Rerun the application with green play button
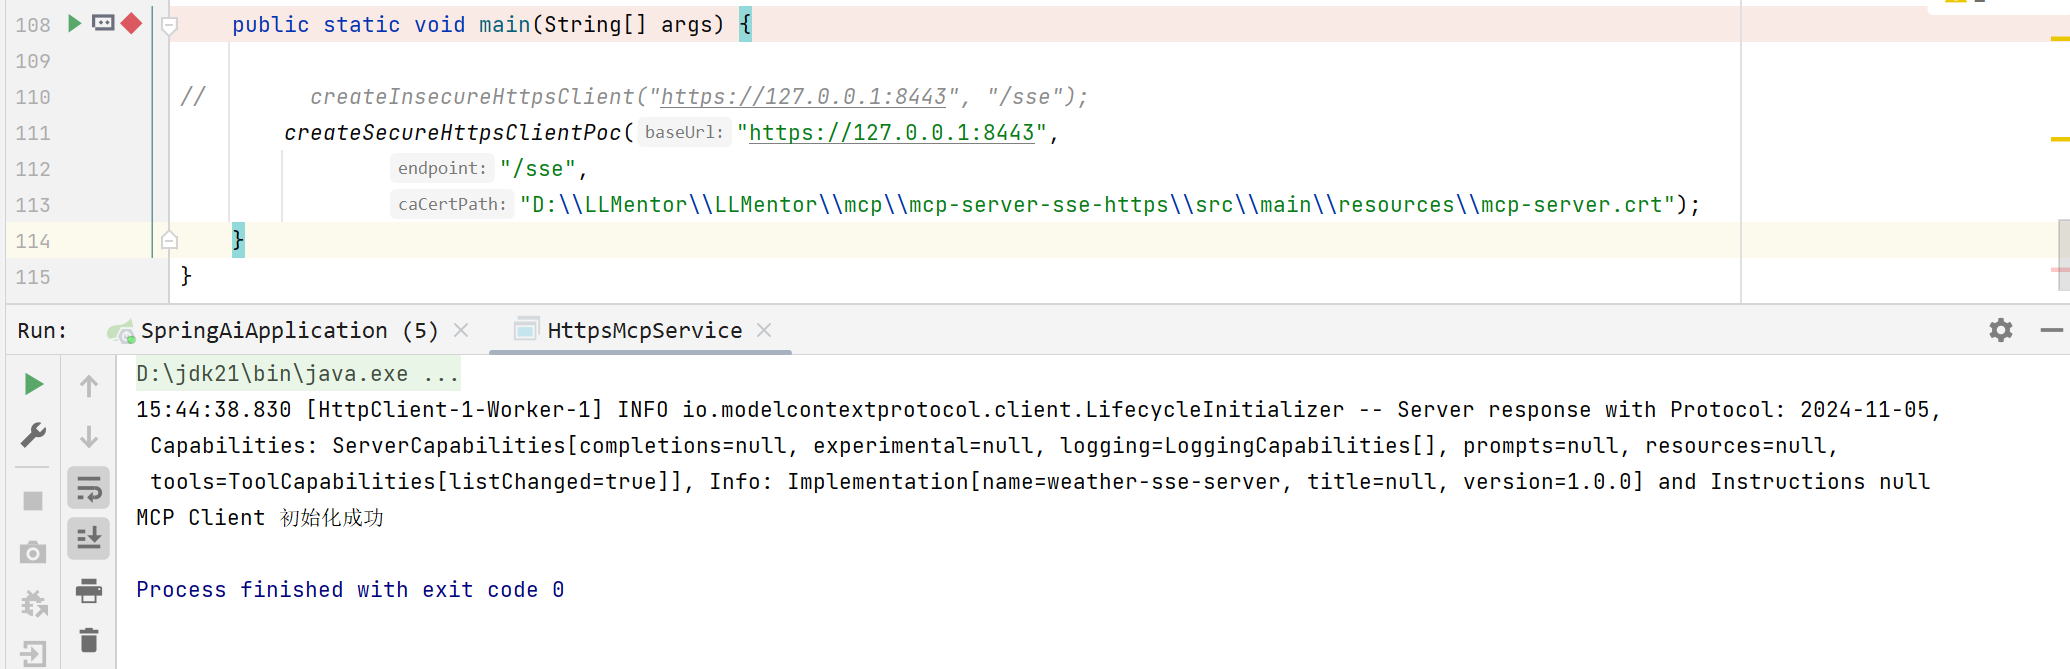The image size is (2070, 669). click(33, 384)
